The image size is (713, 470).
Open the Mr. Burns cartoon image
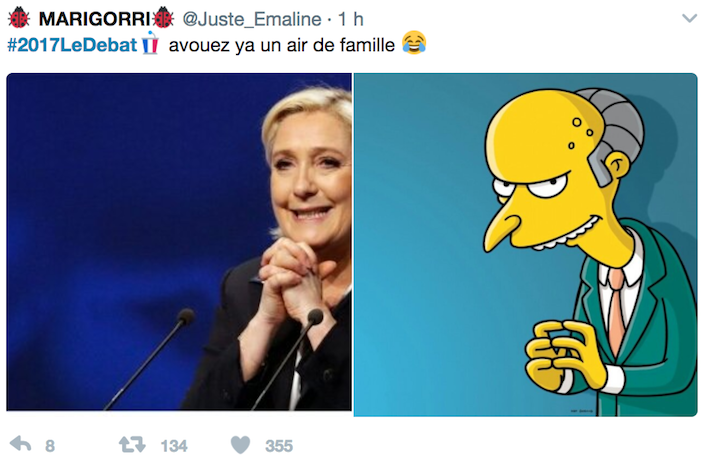click(525, 245)
